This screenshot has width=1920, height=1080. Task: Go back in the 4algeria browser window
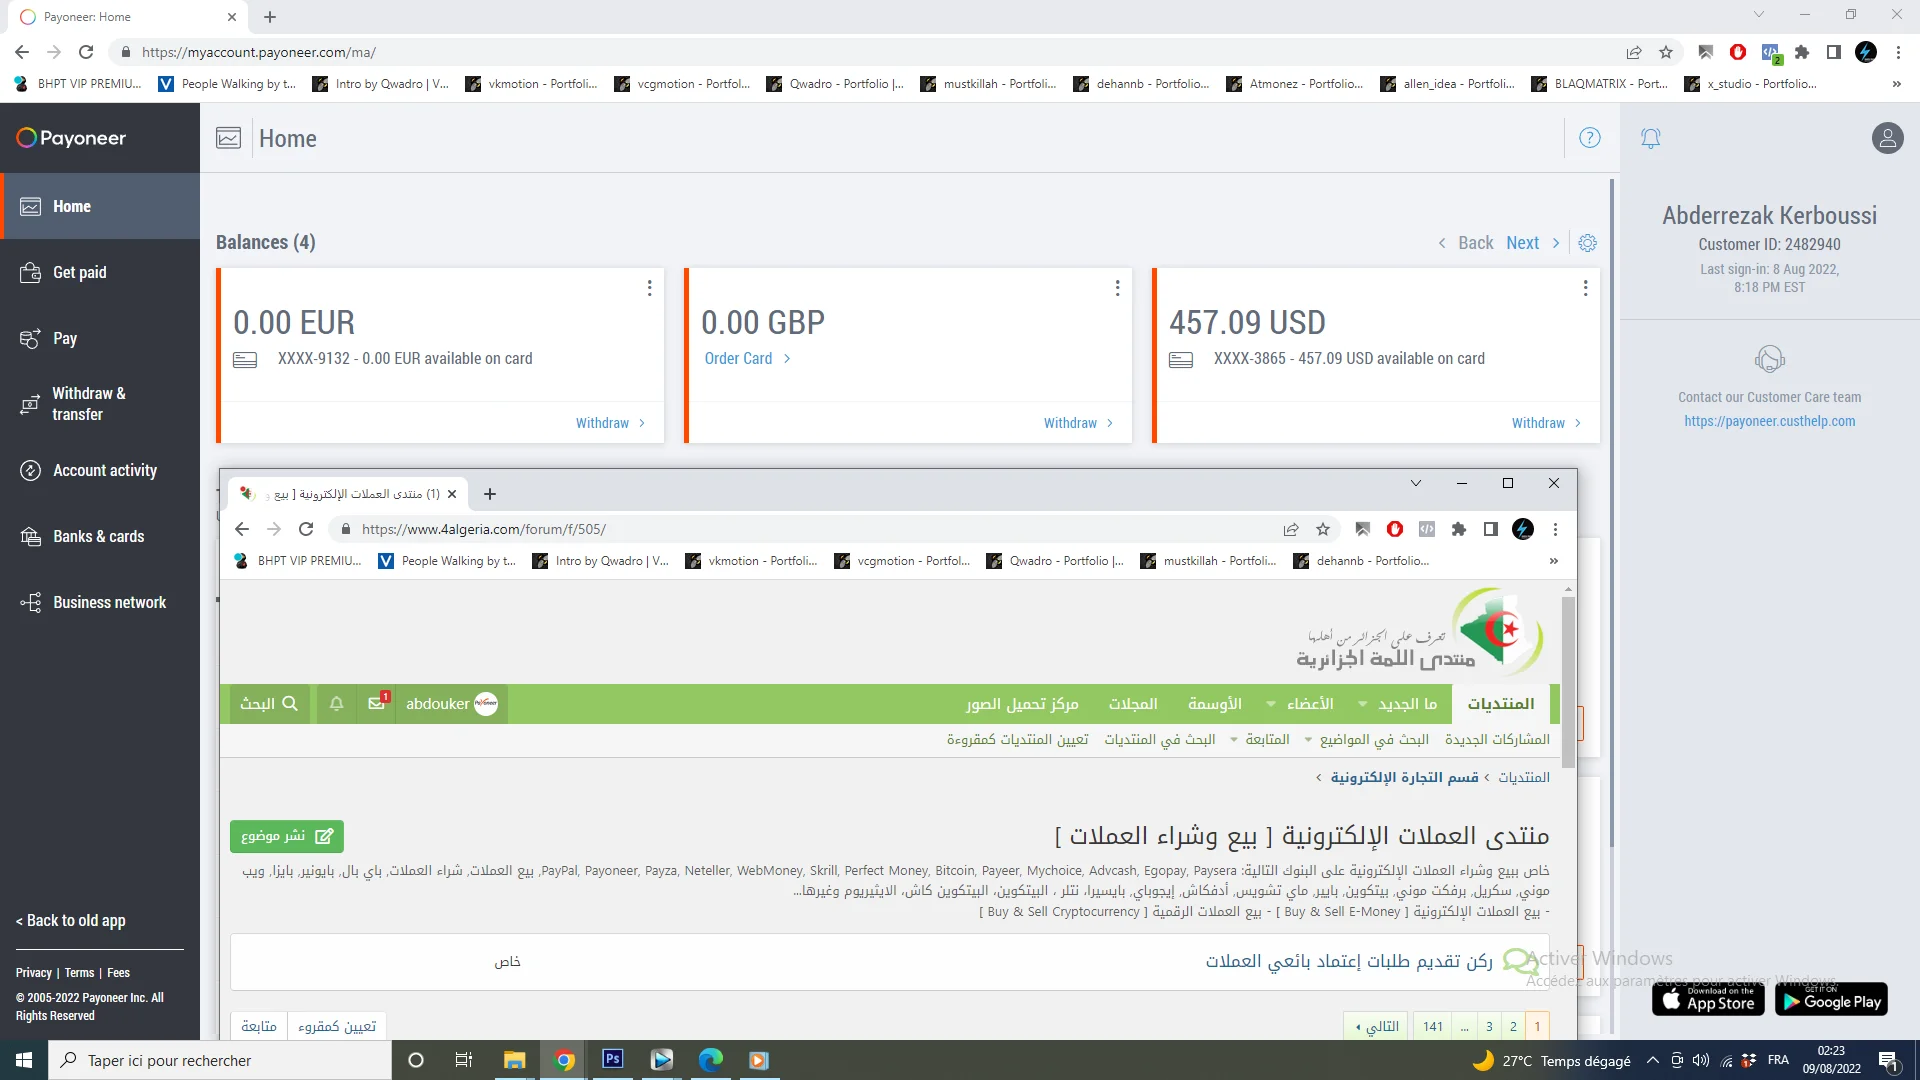[242, 529]
